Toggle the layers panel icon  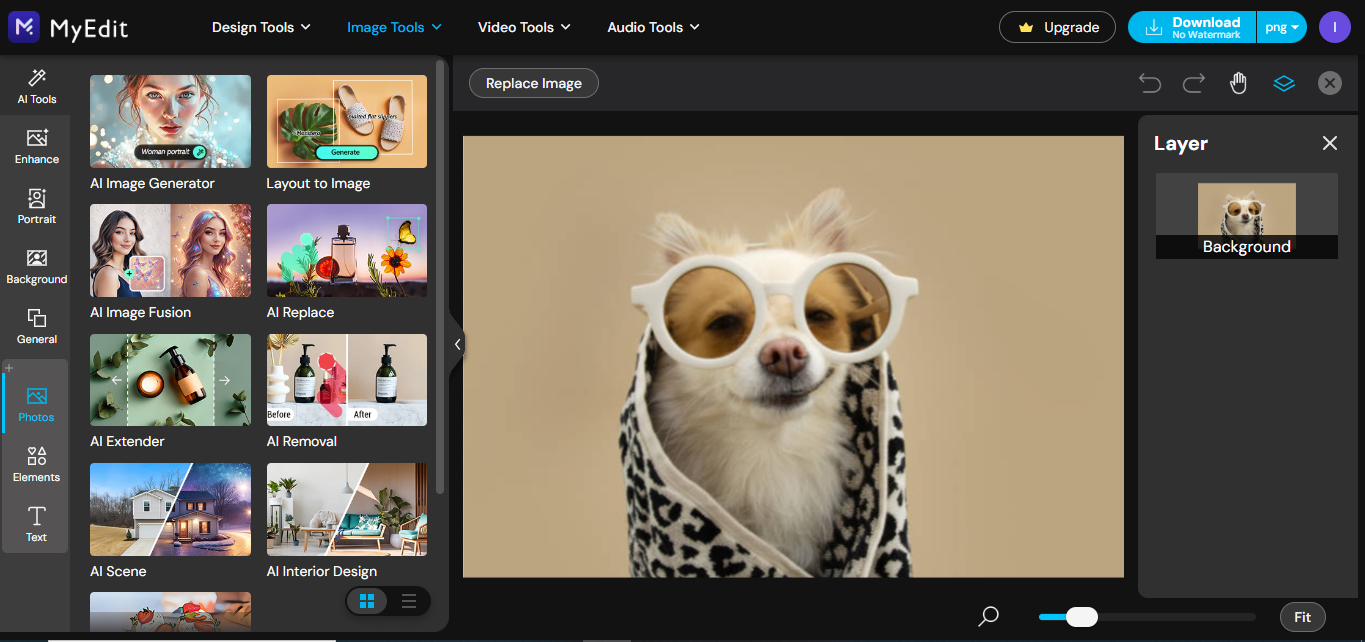pyautogui.click(x=1284, y=83)
